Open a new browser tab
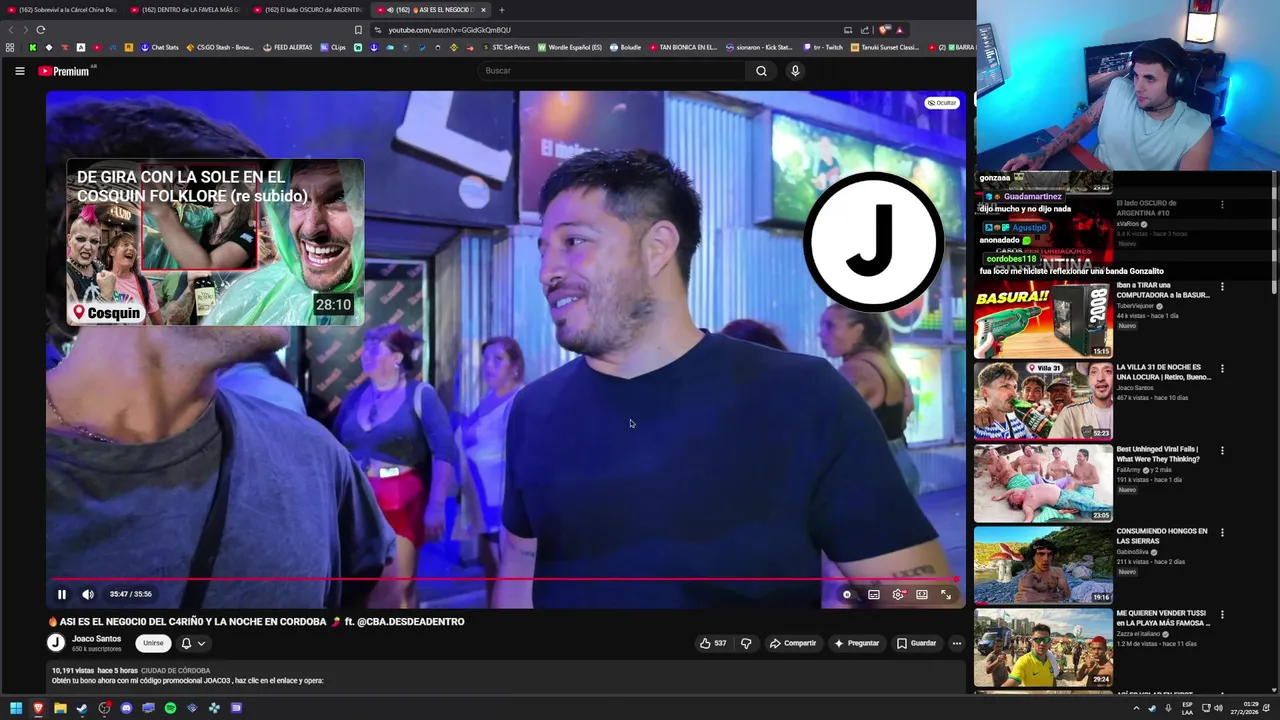 (502, 10)
